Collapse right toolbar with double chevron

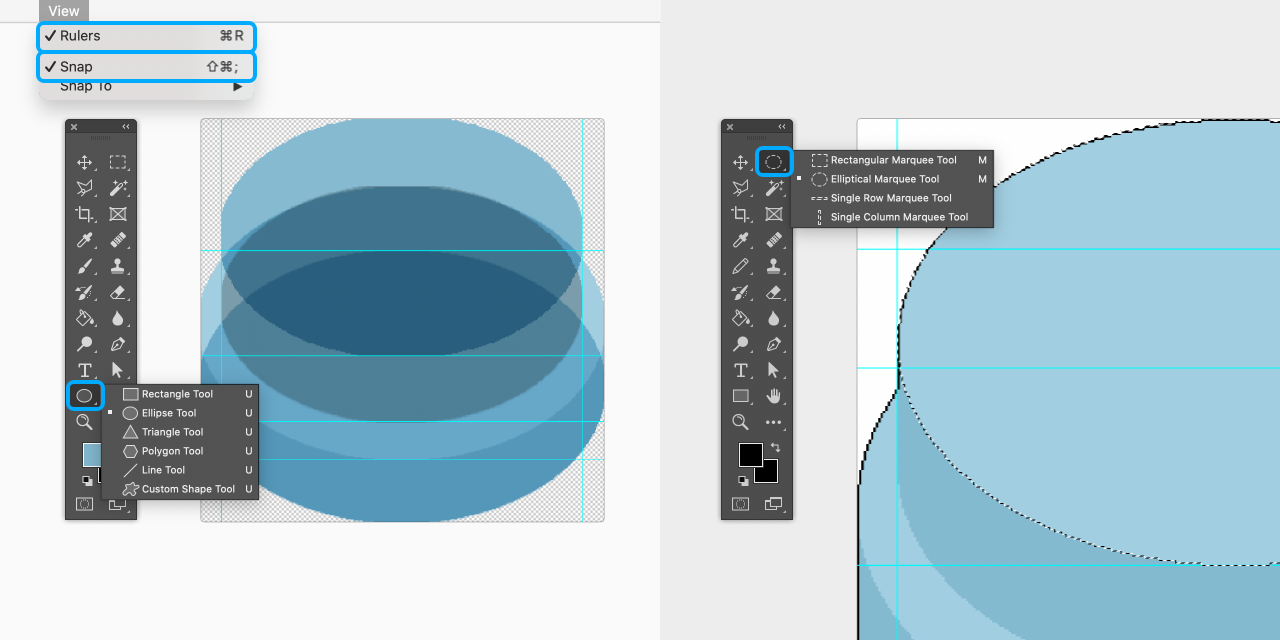coord(782,127)
